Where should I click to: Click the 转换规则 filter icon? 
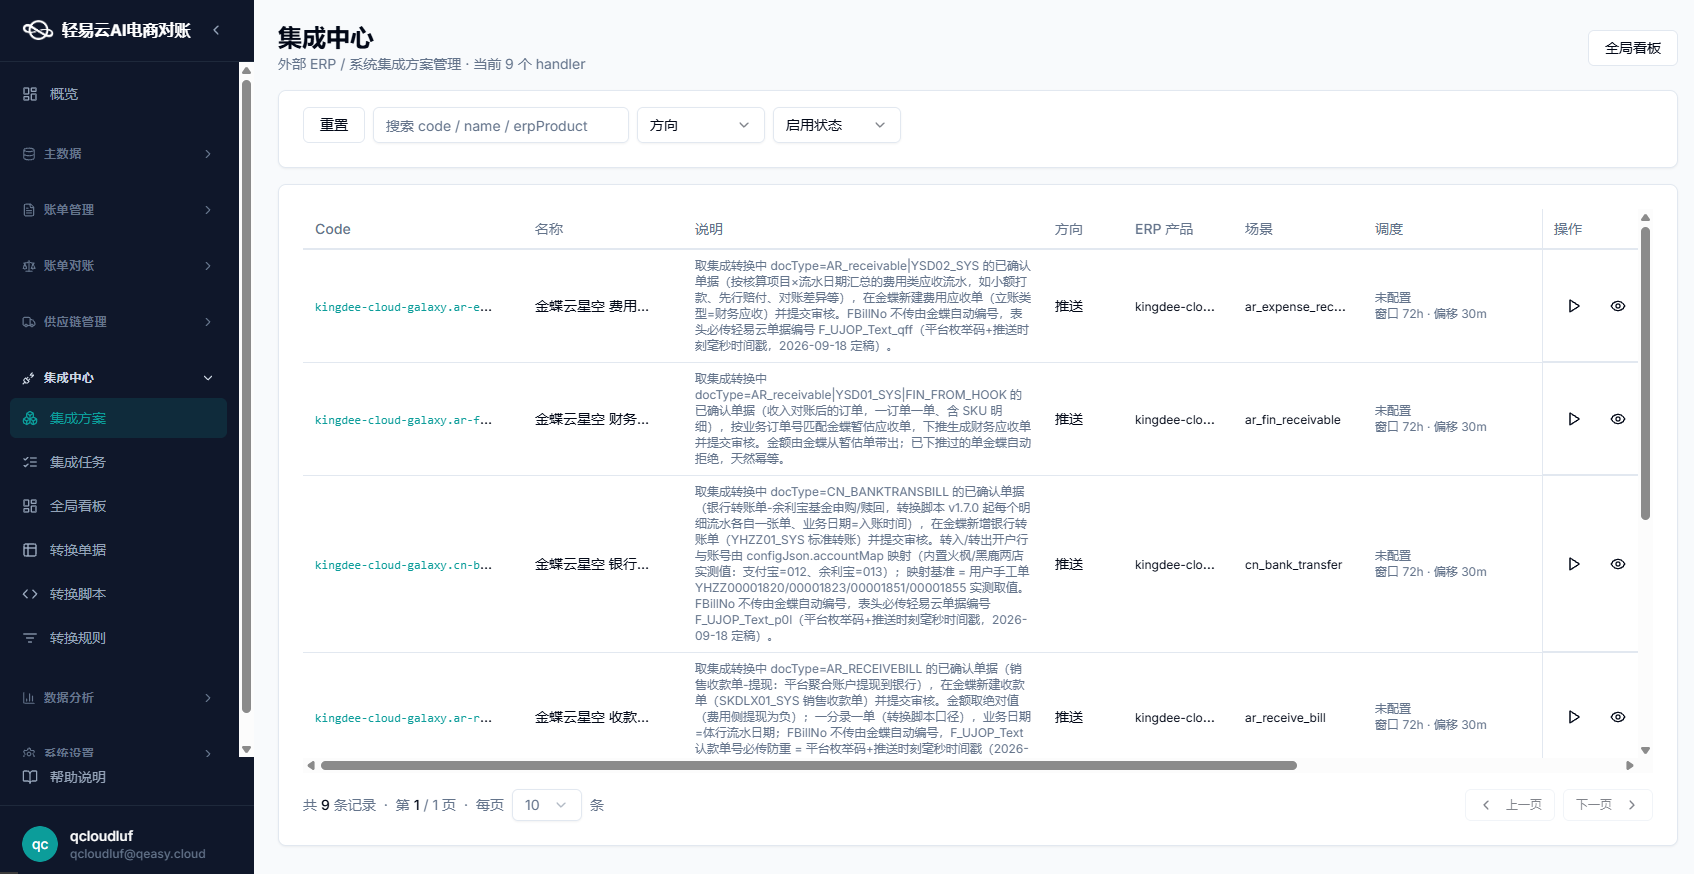click(30, 638)
